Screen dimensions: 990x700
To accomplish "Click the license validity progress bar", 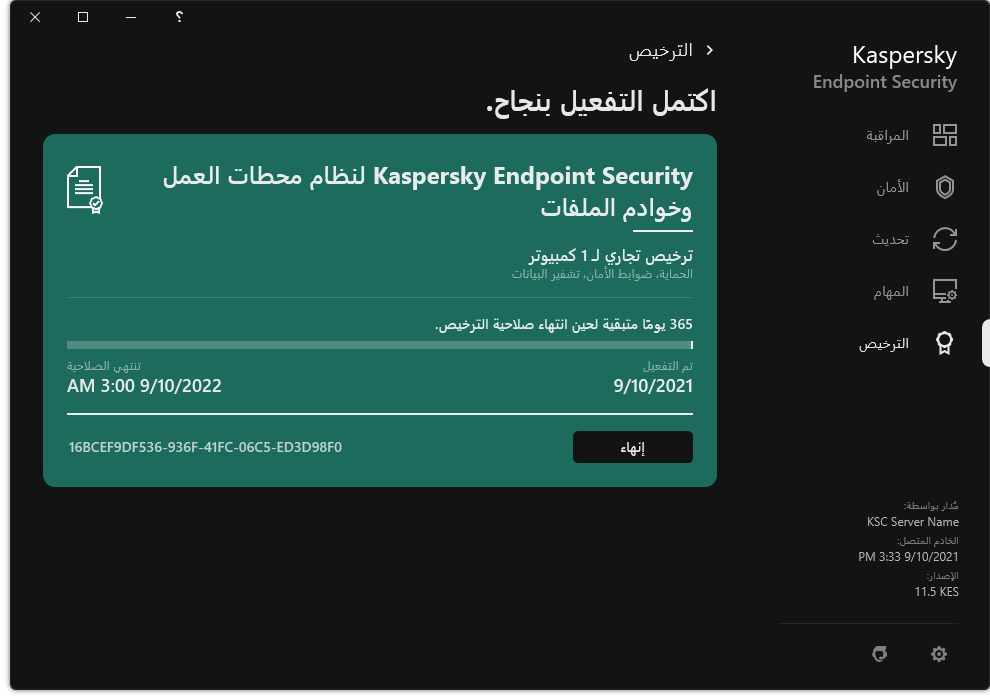I will coord(379,347).
